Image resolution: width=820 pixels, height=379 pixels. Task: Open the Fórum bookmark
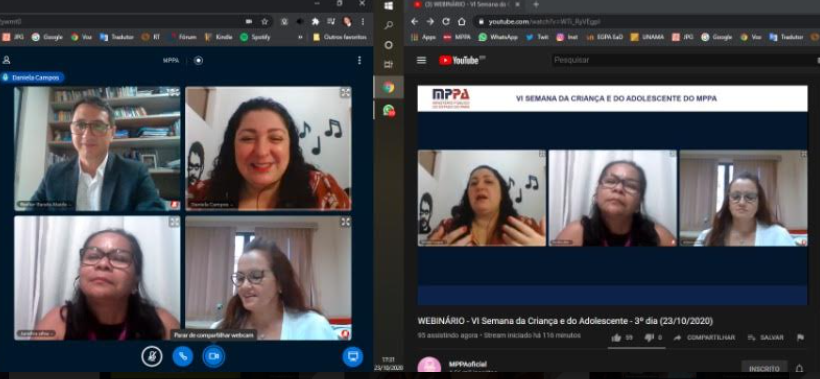183,37
